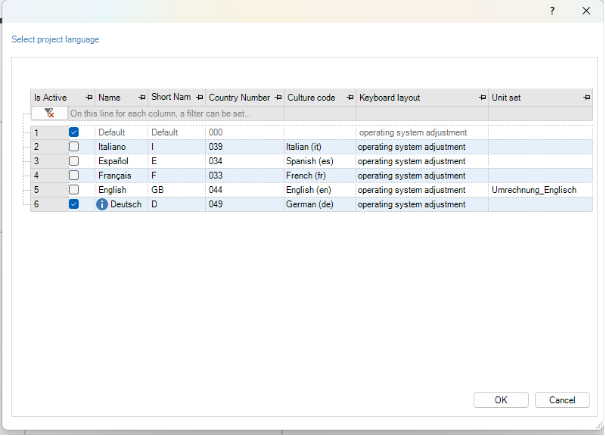The width and height of the screenshot is (605, 436).
Task: Click the pin icon in Country Number column header
Action: (278, 98)
